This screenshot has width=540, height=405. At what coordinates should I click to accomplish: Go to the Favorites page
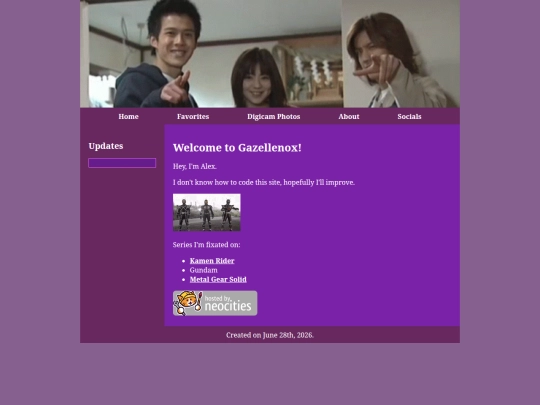click(193, 116)
